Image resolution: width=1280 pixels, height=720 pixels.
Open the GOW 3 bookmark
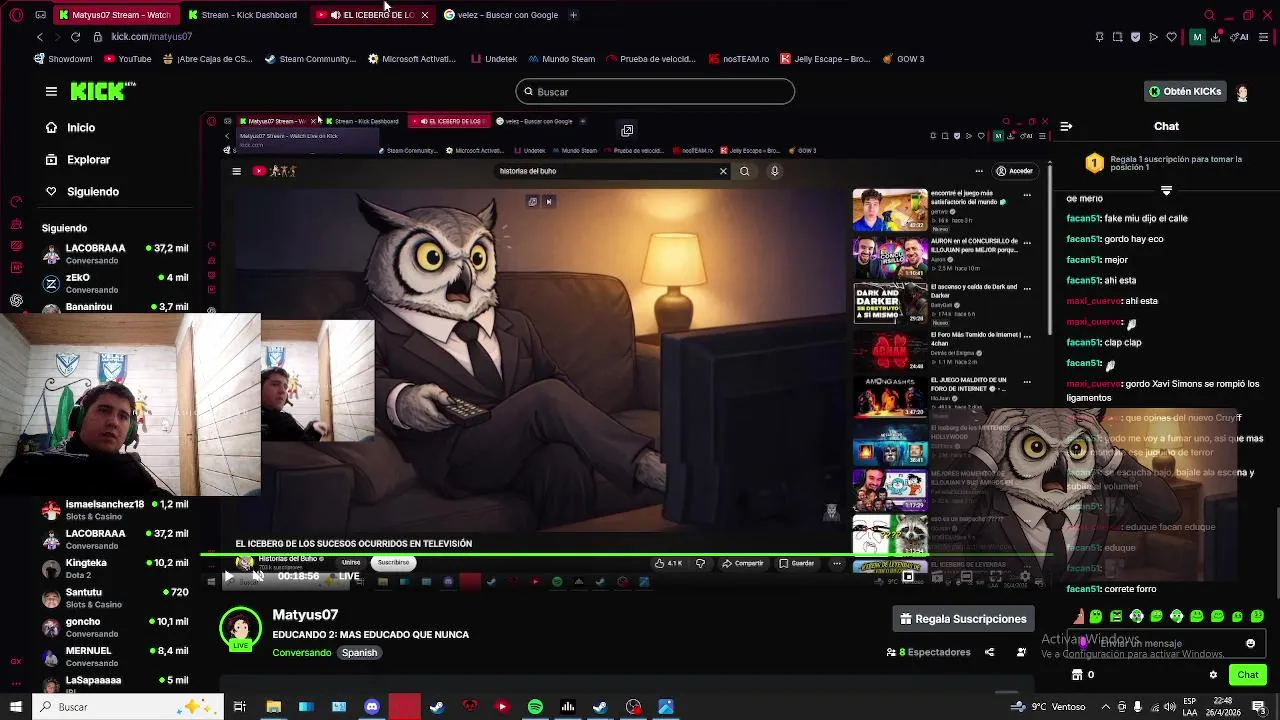coord(903,59)
